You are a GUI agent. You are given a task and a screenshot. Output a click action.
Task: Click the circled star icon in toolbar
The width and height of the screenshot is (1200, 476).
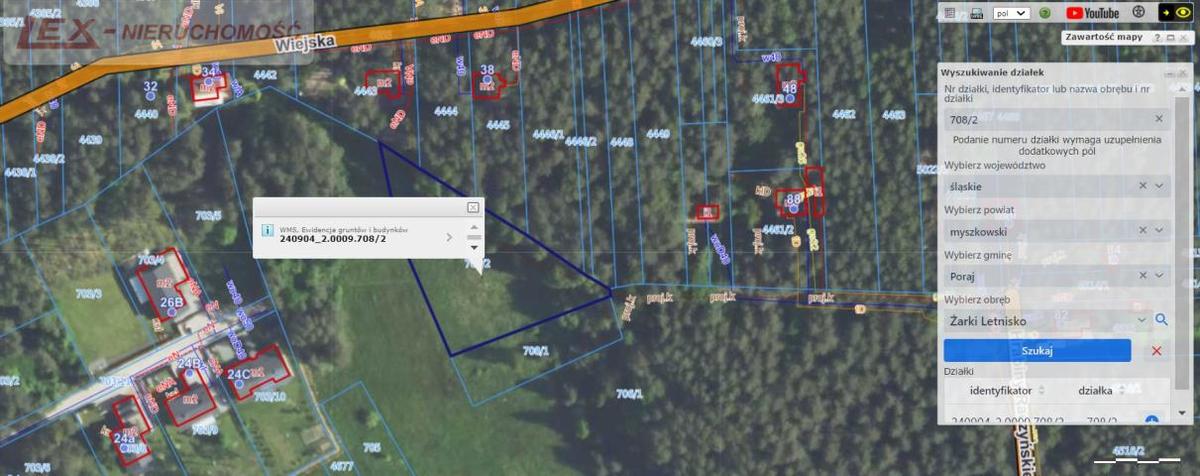tap(1138, 12)
